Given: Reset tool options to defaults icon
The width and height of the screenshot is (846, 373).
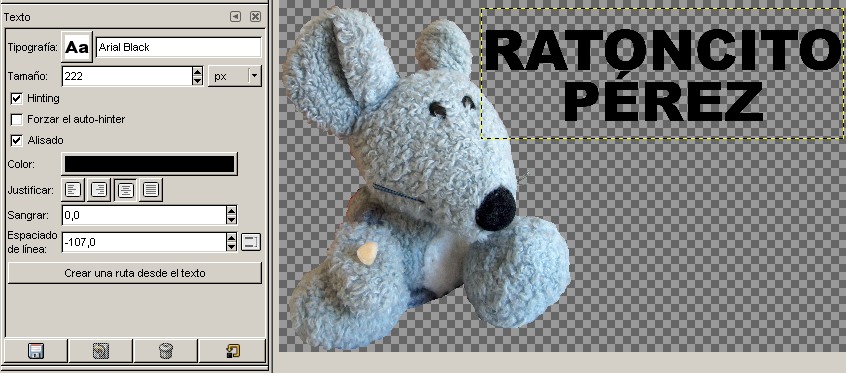Looking at the screenshot, I should pyautogui.click(x=233, y=351).
